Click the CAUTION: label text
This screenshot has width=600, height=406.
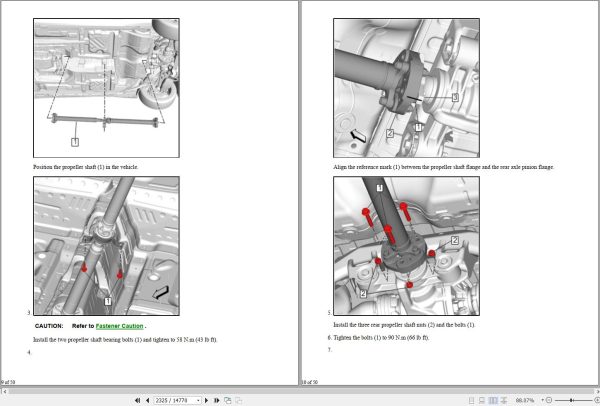tap(49, 326)
